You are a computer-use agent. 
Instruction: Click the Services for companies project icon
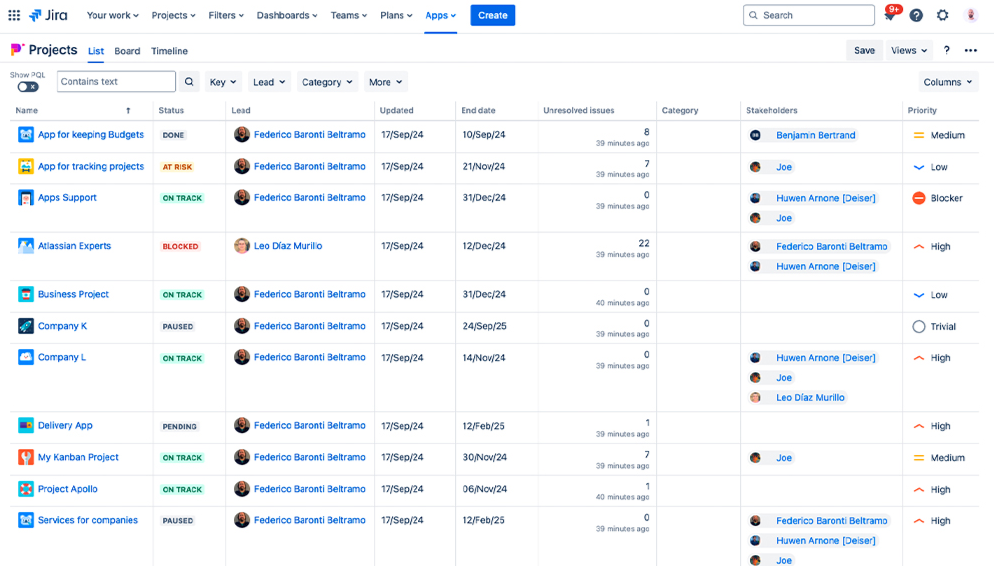click(26, 520)
